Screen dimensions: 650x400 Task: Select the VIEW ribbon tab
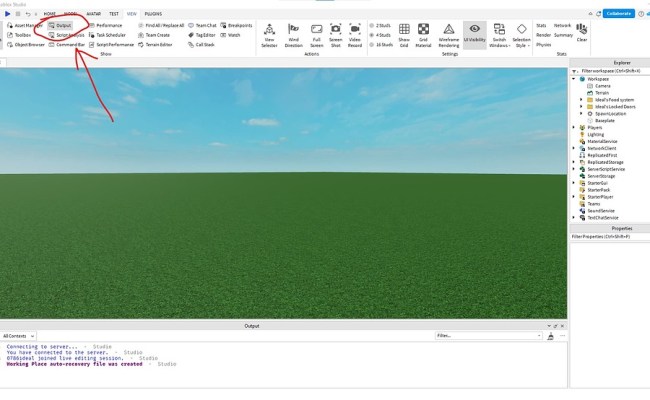[x=132, y=14]
